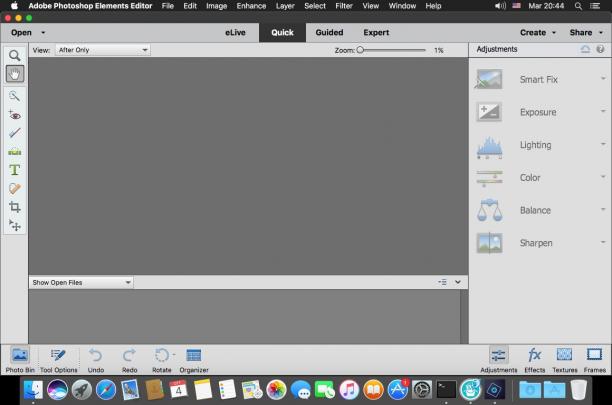The image size is (612, 405).
Task: Expand the Sharpen adjustment arrow
Action: point(603,242)
